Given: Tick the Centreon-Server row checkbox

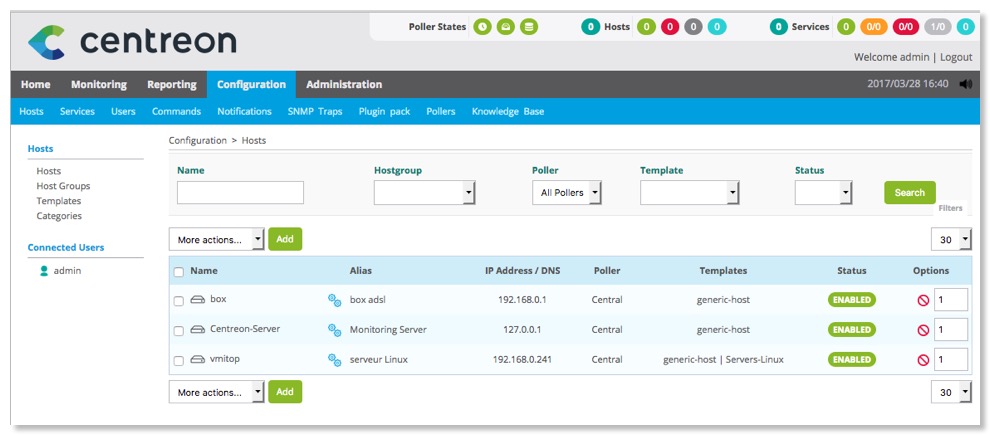Looking at the screenshot, I should point(179,330).
